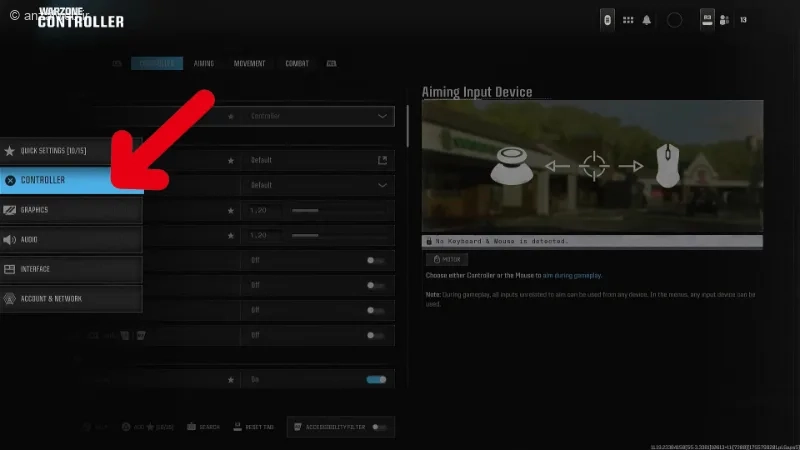Click the Motor tag below the preview
800x450 pixels.
click(447, 259)
